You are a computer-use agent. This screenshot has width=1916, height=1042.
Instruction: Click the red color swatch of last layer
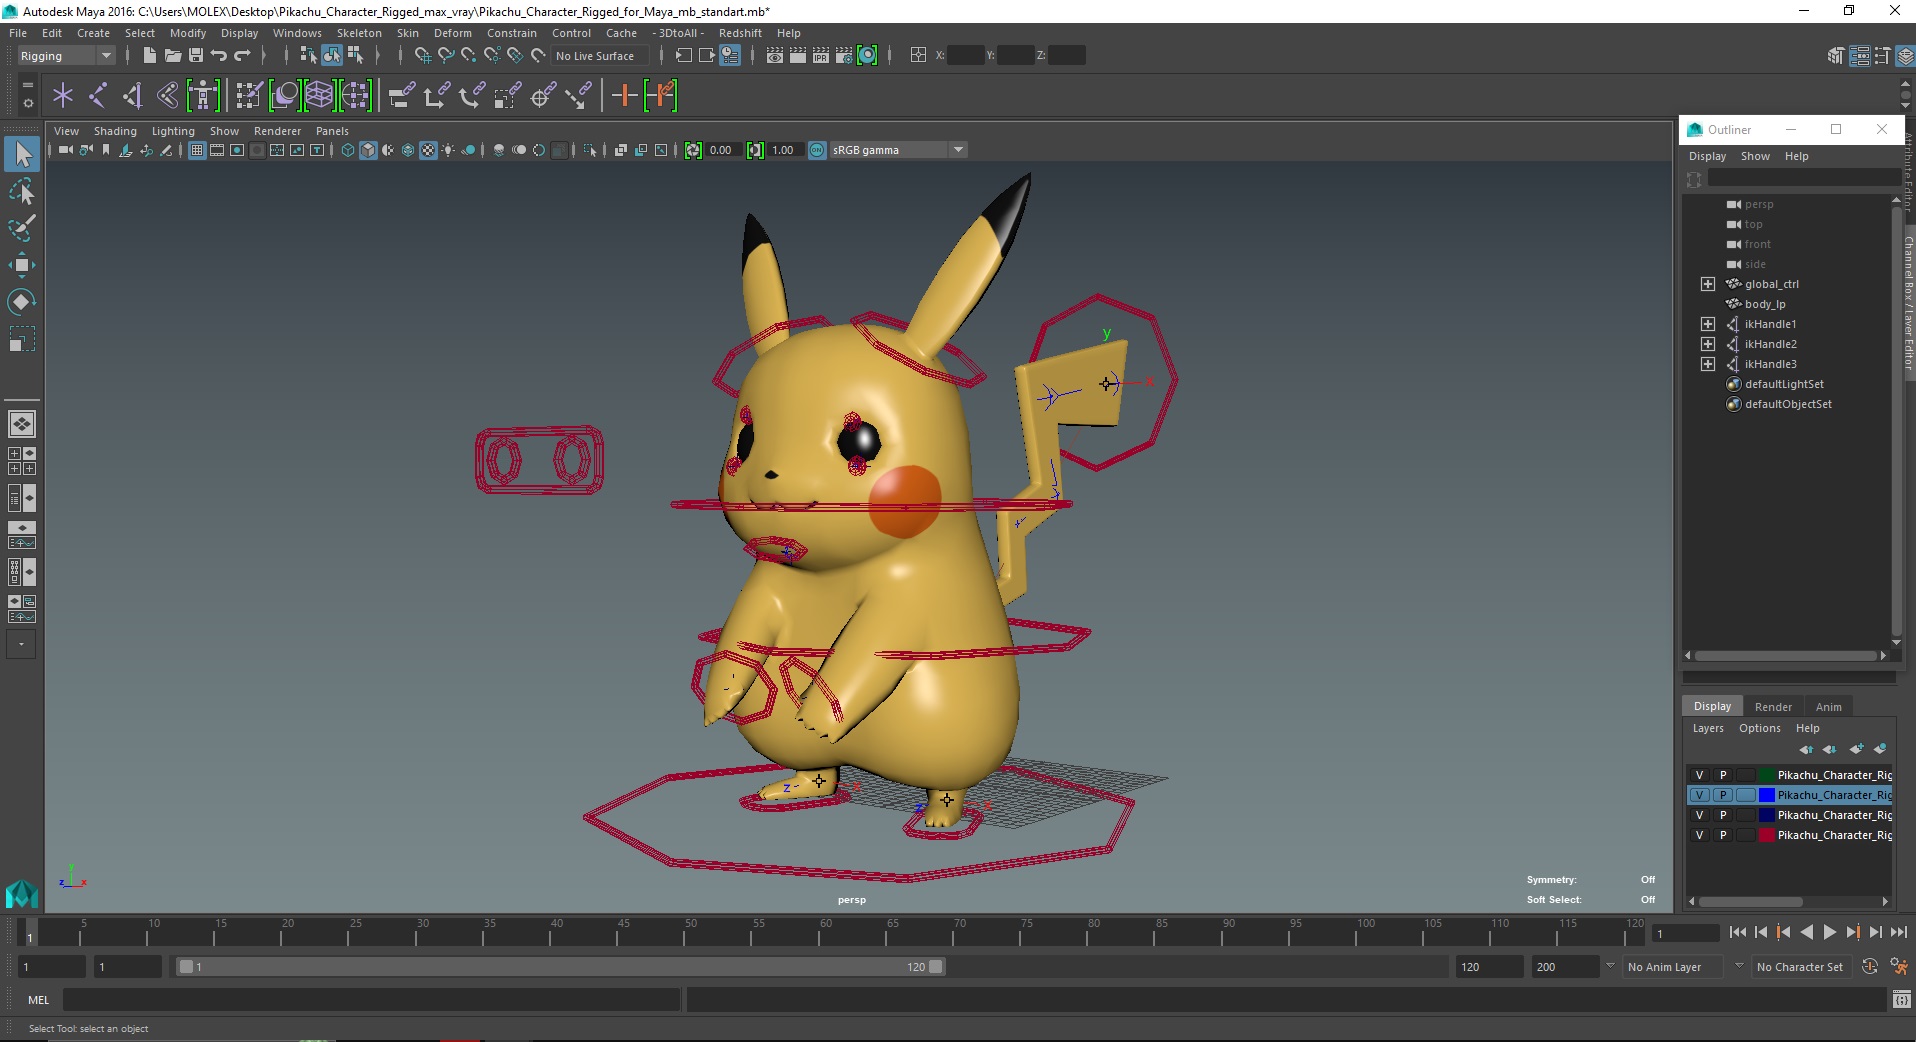pyautogui.click(x=1766, y=835)
